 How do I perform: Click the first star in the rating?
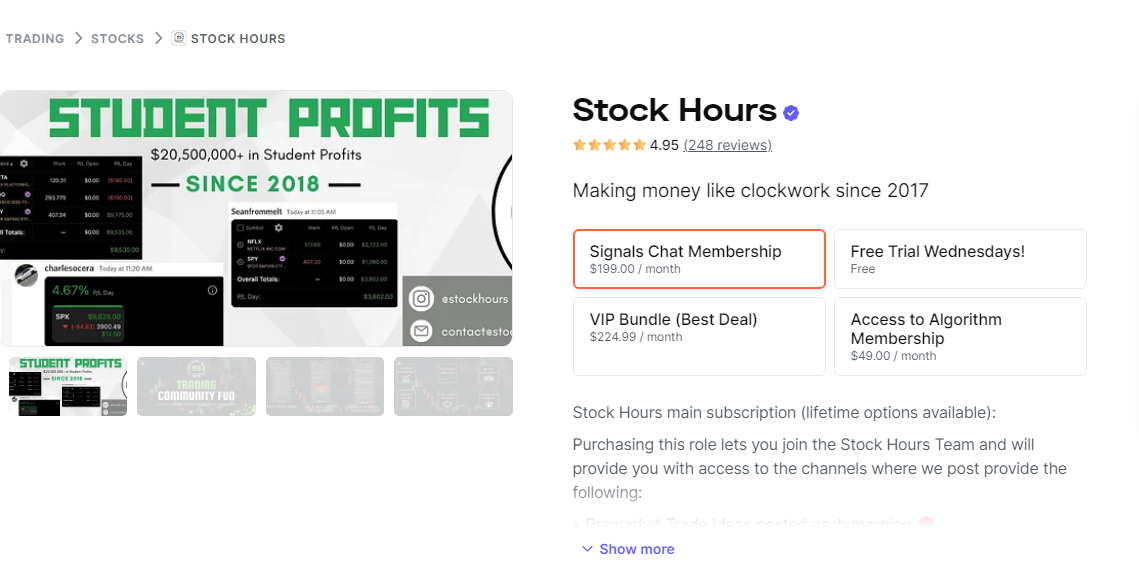[x=578, y=144]
